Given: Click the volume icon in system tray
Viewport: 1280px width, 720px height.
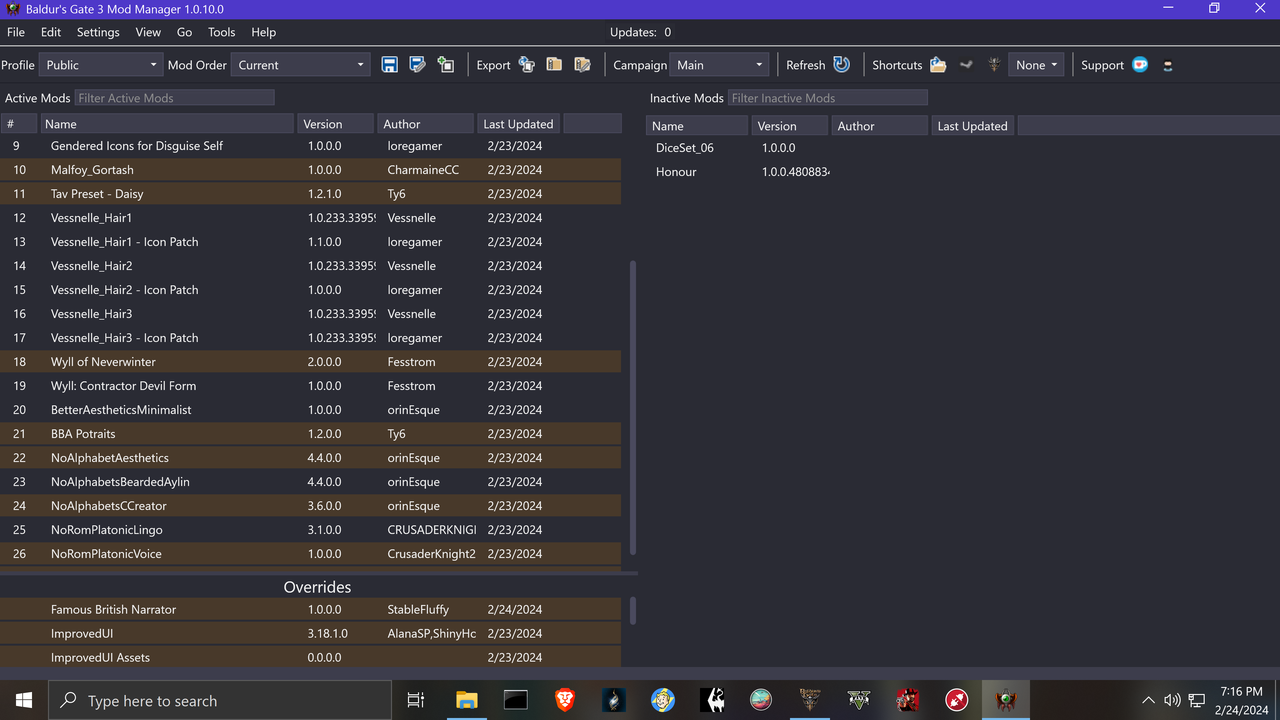Looking at the screenshot, I should pos(1172,701).
